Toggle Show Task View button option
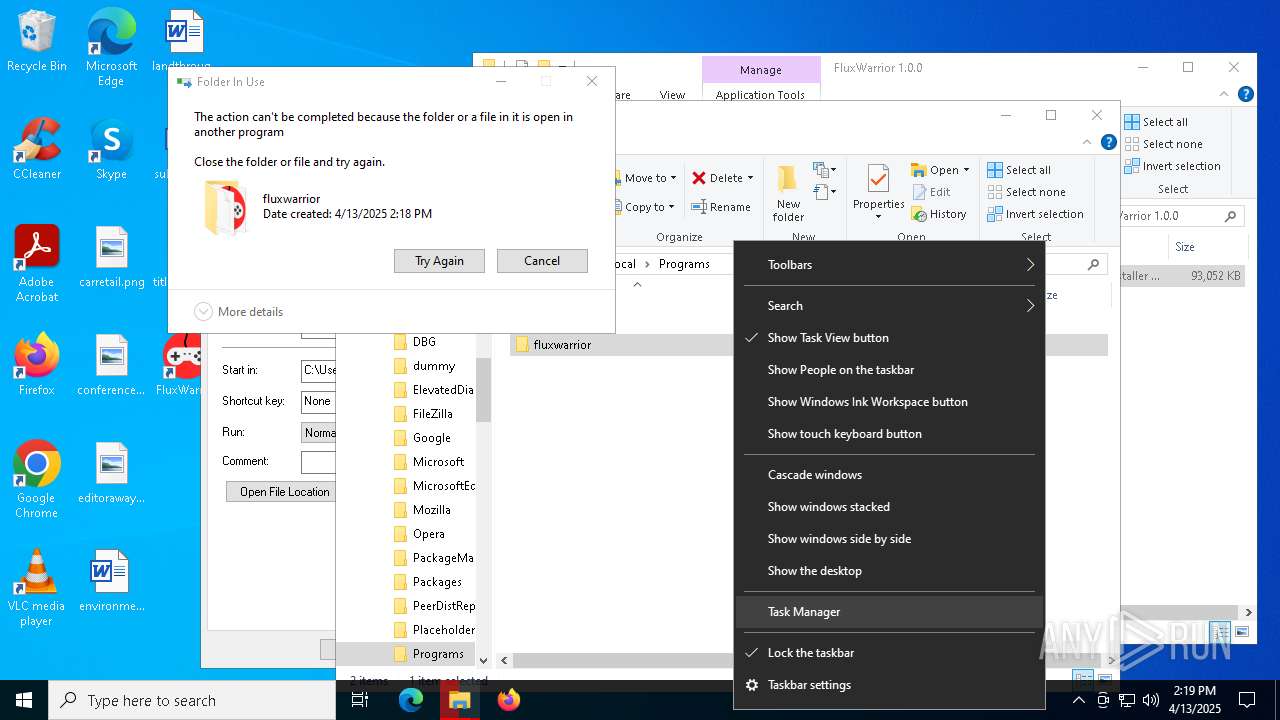 tap(889, 338)
